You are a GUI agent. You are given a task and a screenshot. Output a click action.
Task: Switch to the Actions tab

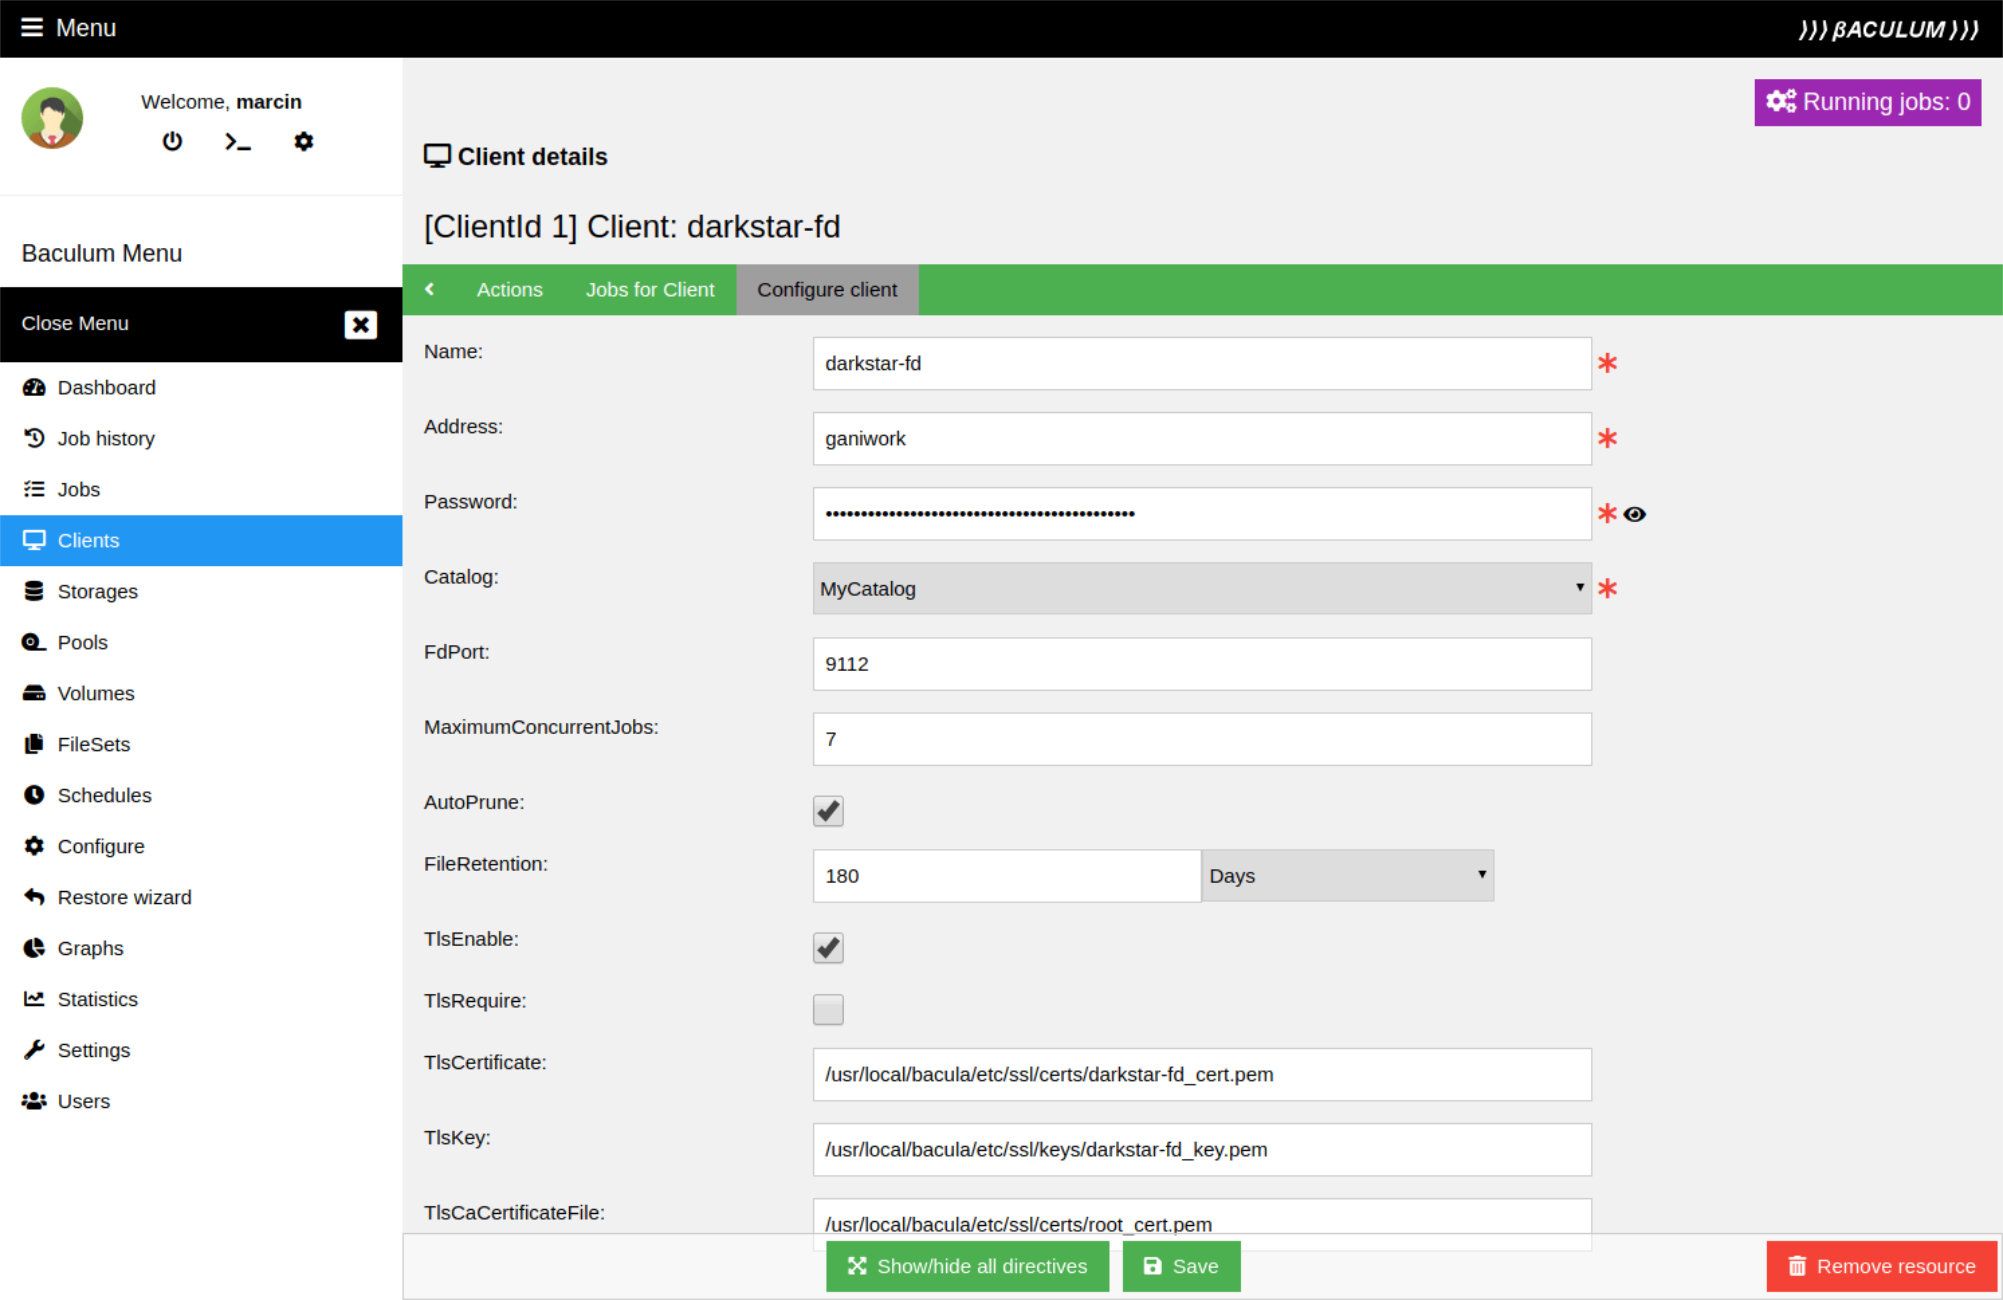(509, 289)
